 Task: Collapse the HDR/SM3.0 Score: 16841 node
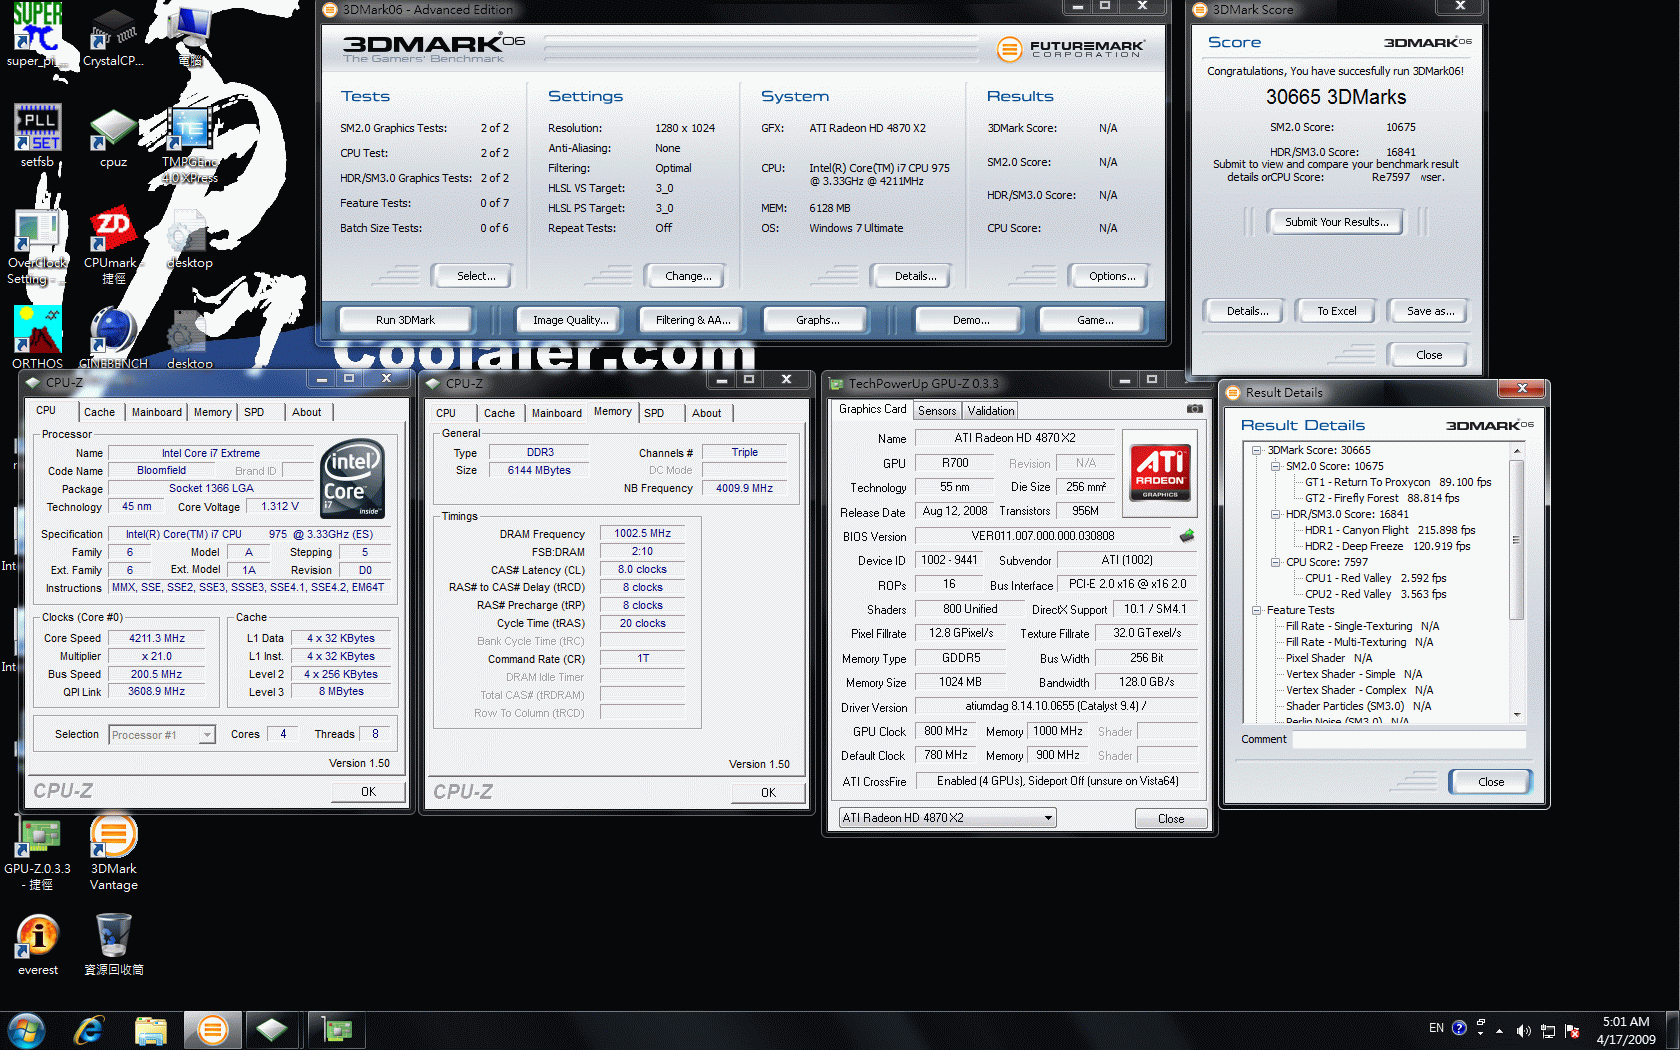[1276, 514]
